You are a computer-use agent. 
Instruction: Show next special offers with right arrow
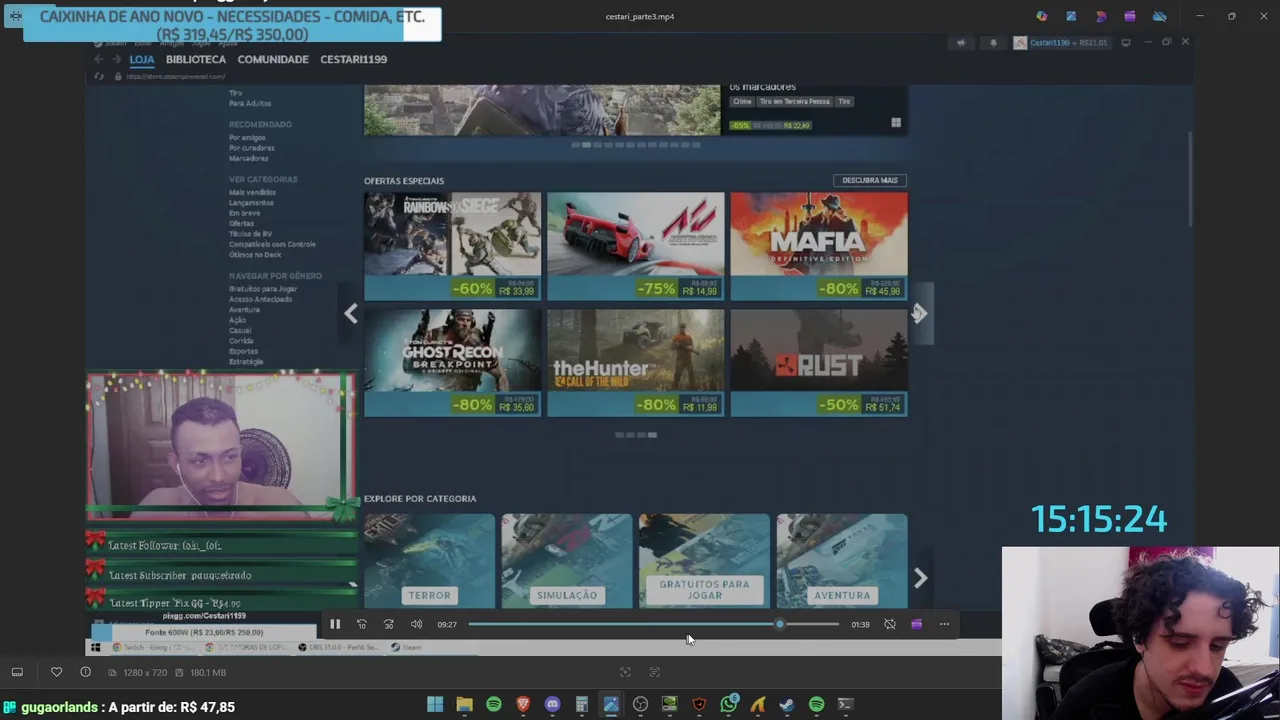(921, 314)
